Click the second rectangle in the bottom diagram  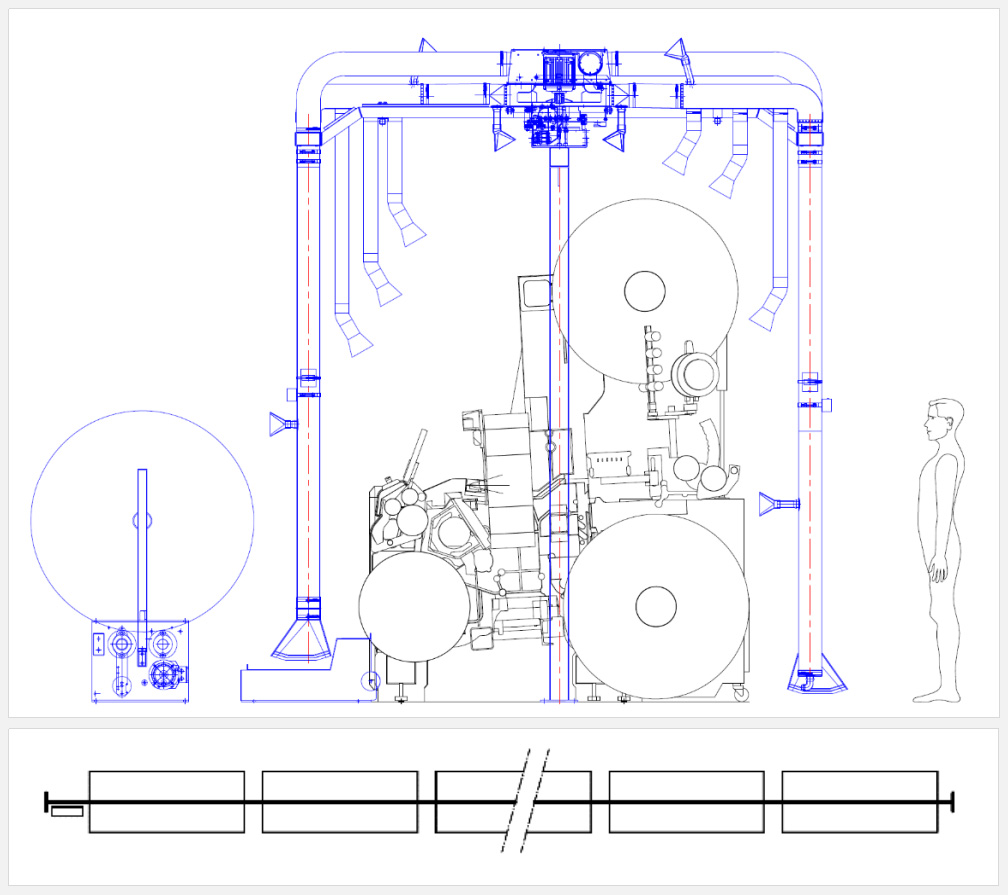(x=340, y=802)
